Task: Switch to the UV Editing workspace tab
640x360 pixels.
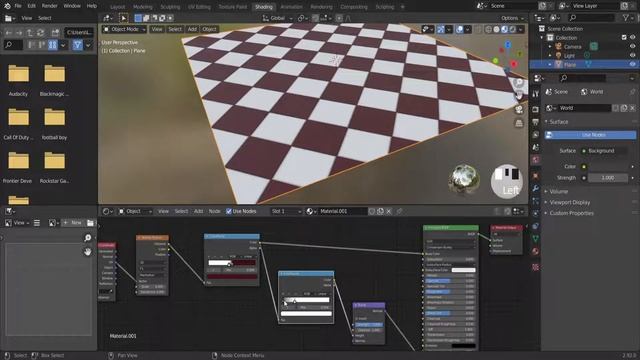Action: pyautogui.click(x=199, y=7)
